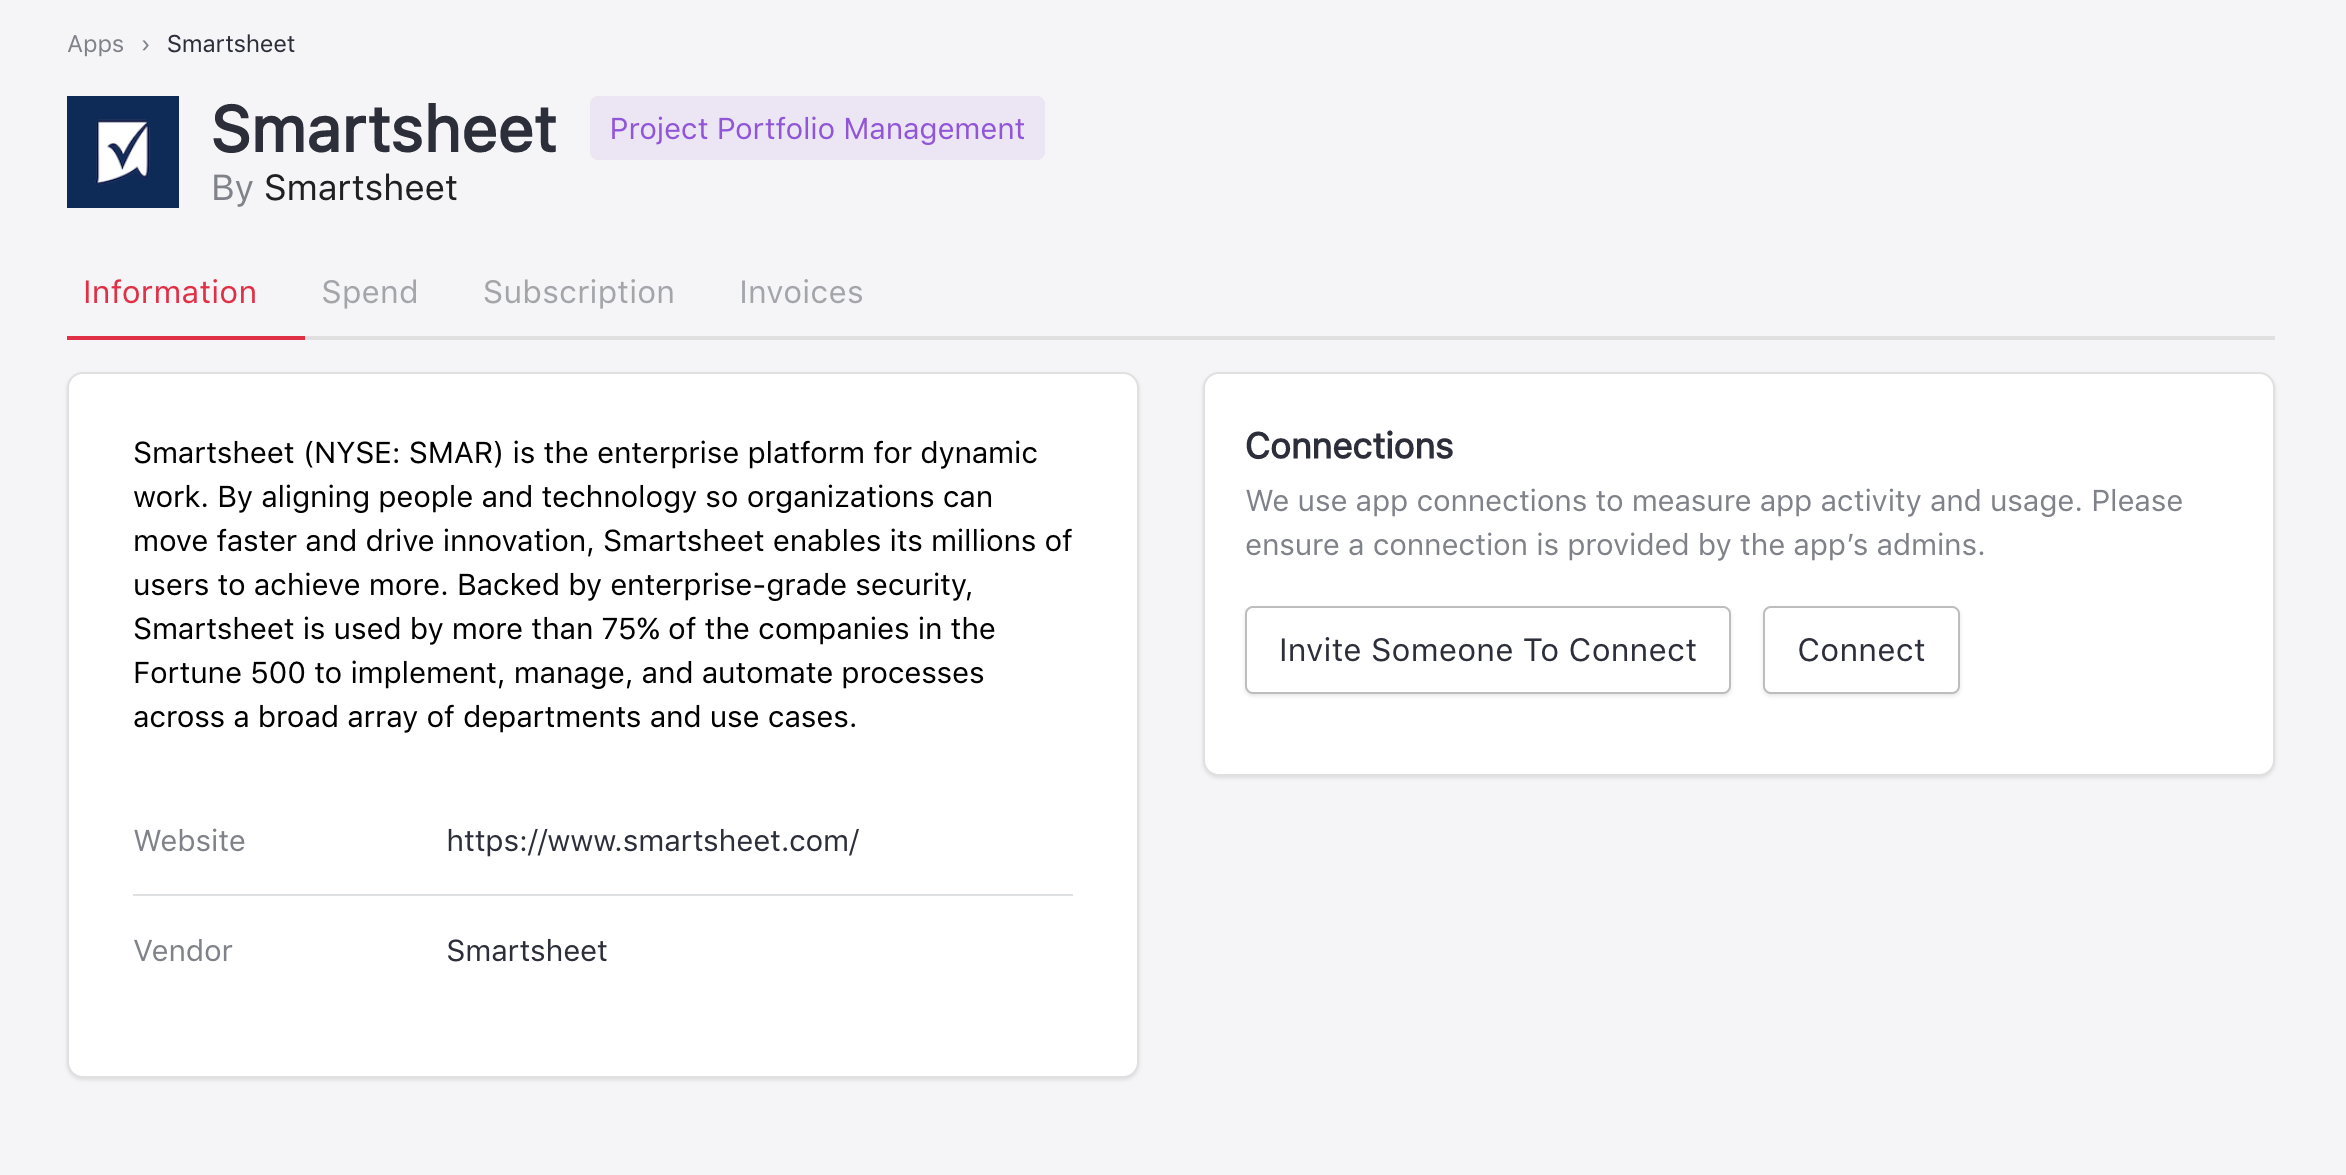This screenshot has height=1175, width=2346.
Task: Click the Smartsheet description paragraph
Action: click(602, 585)
